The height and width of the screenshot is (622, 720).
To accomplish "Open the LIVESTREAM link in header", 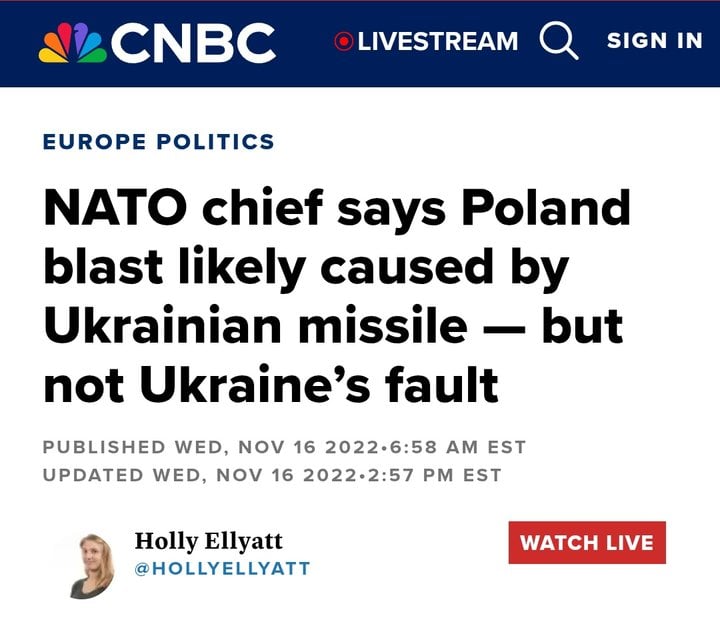I will click(437, 42).
